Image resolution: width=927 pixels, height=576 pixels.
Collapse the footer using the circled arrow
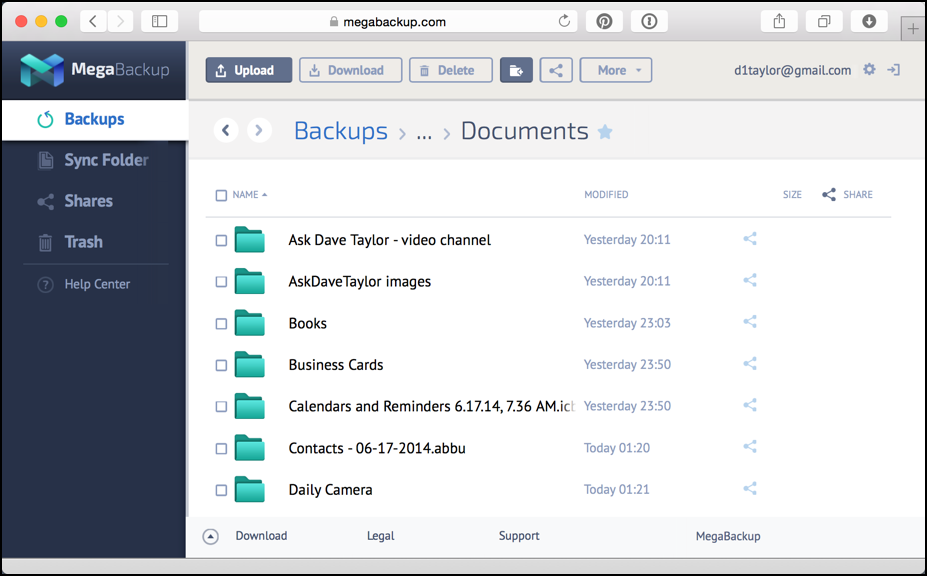coord(210,536)
